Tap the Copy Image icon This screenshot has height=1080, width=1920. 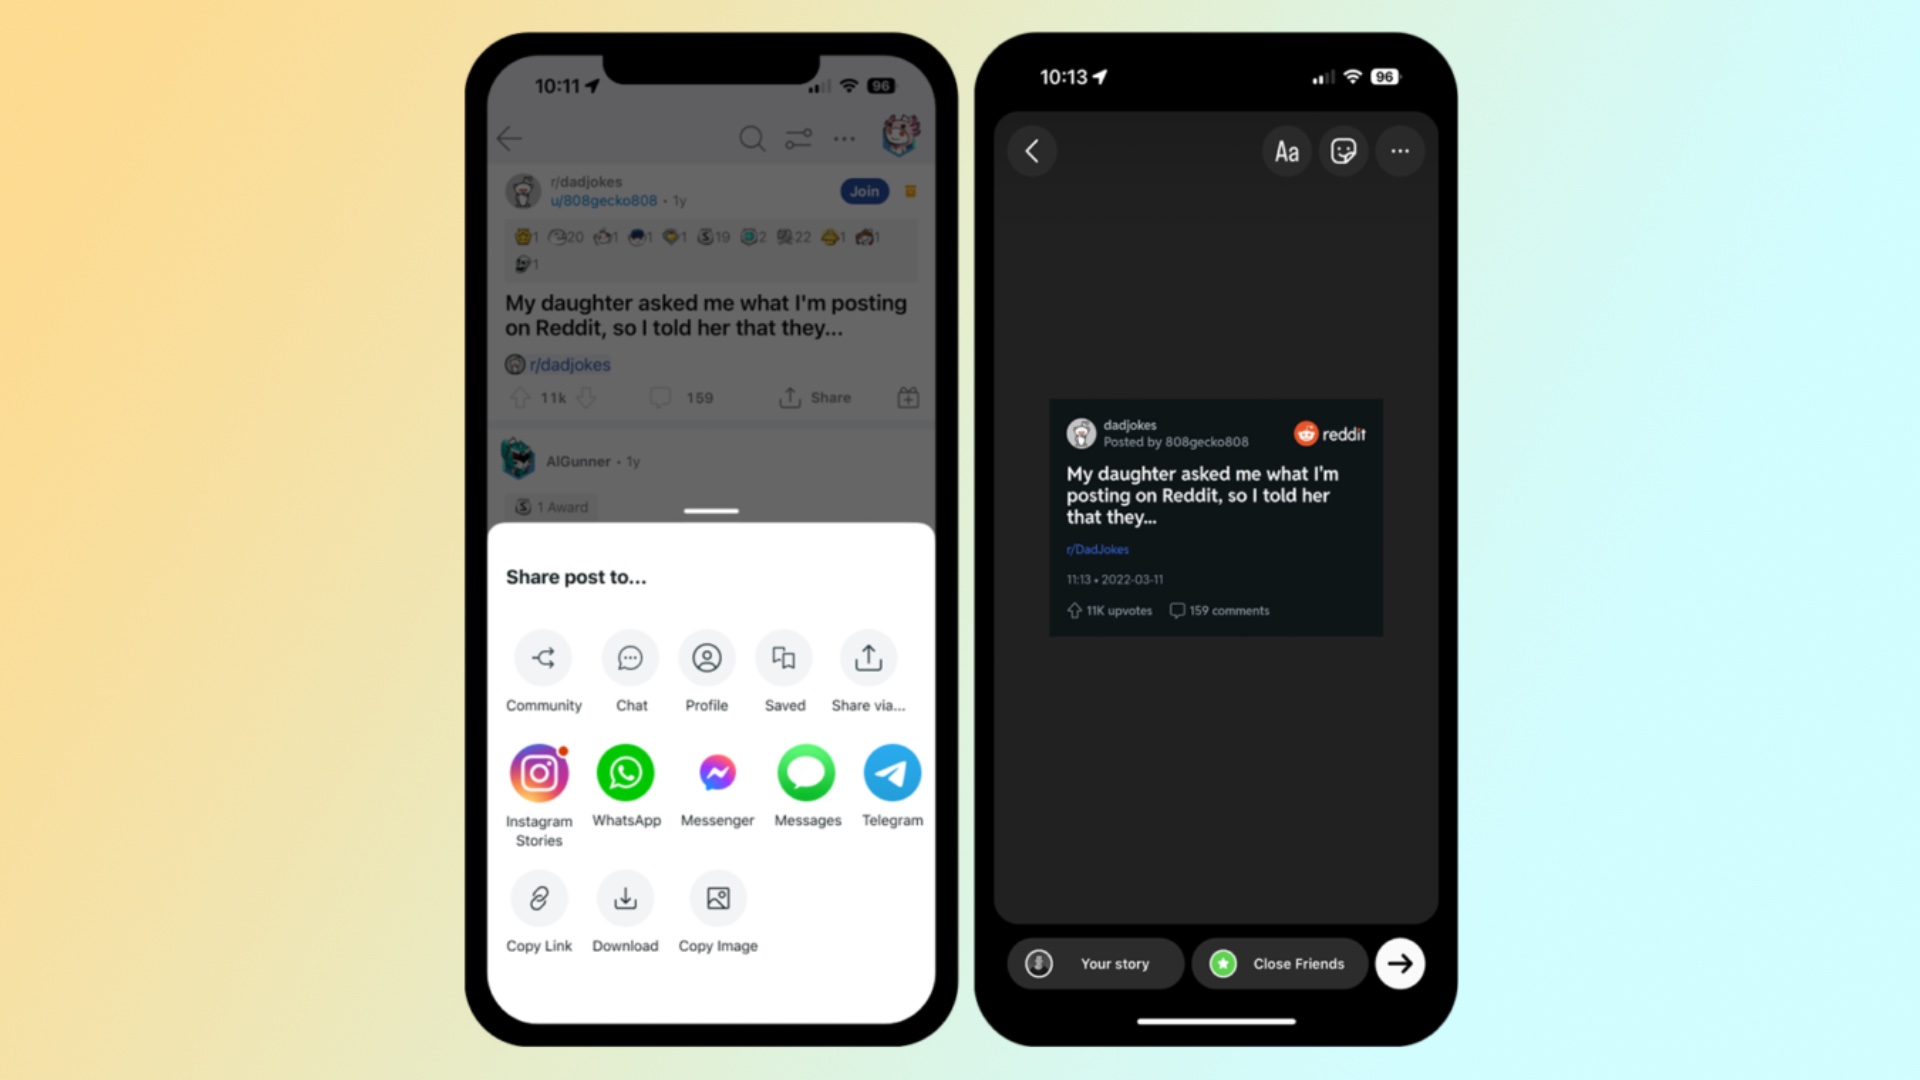point(717,898)
